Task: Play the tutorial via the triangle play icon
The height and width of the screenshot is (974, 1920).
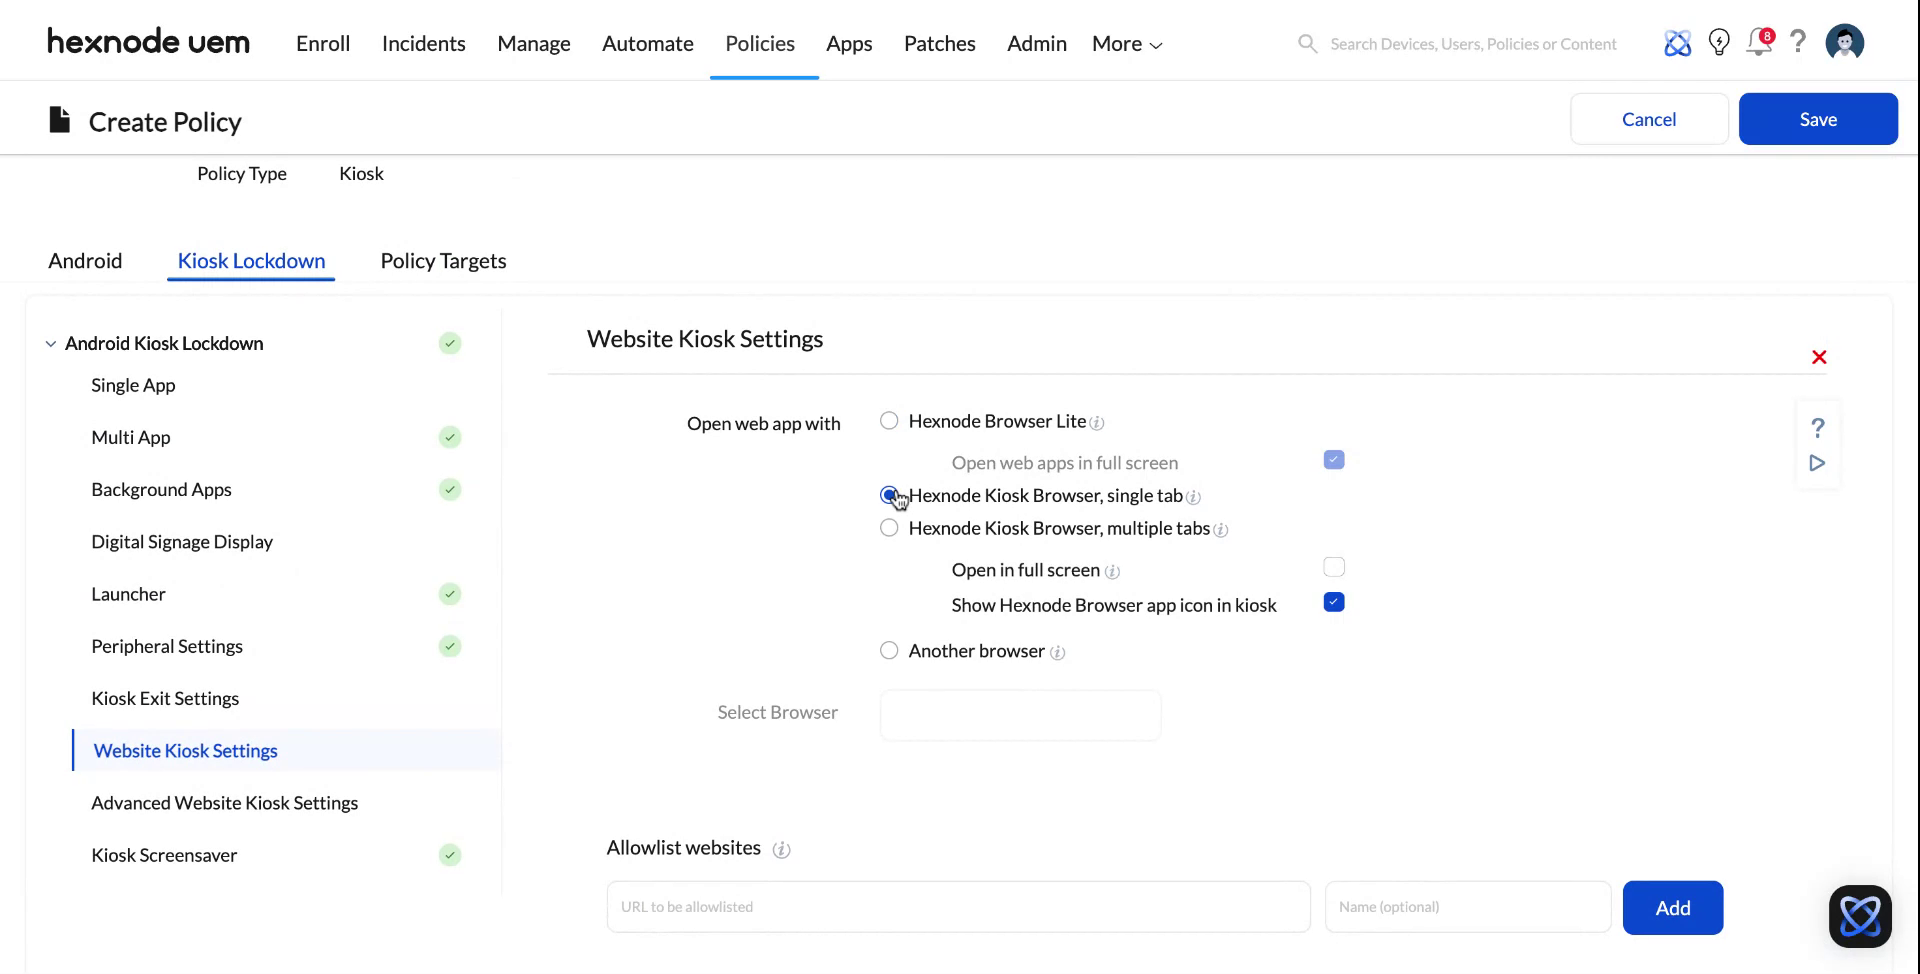Action: 1818,463
